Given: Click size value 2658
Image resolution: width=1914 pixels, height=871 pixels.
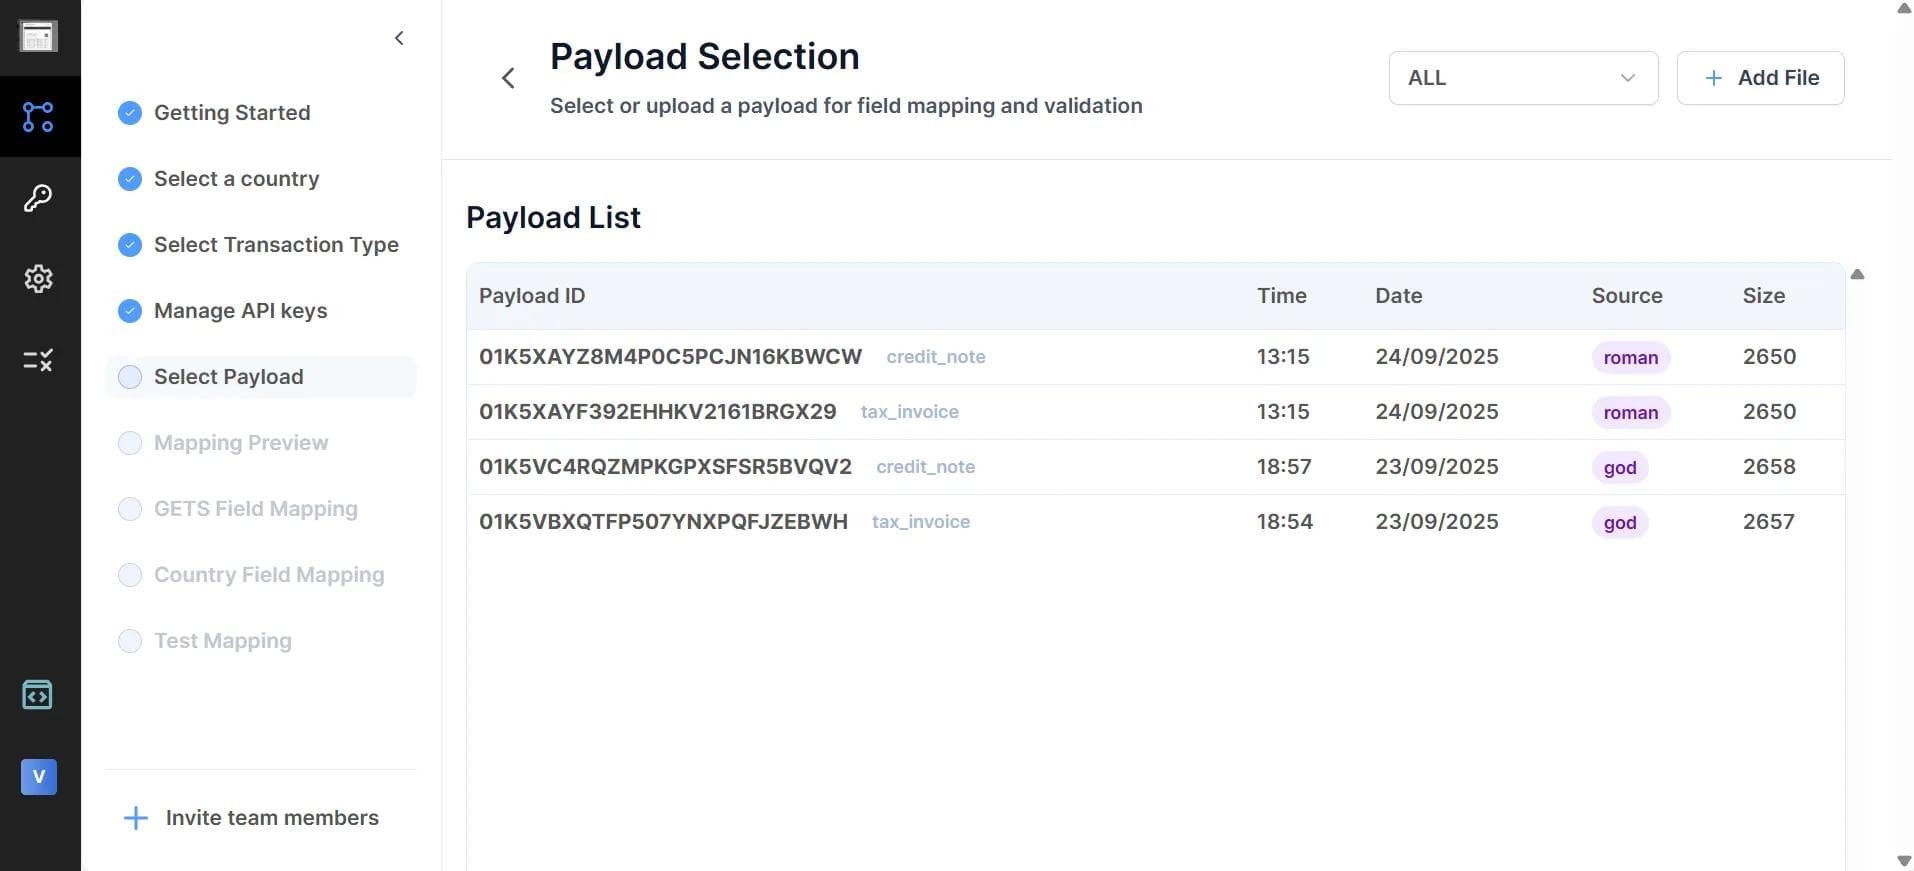Looking at the screenshot, I should [x=1769, y=467].
